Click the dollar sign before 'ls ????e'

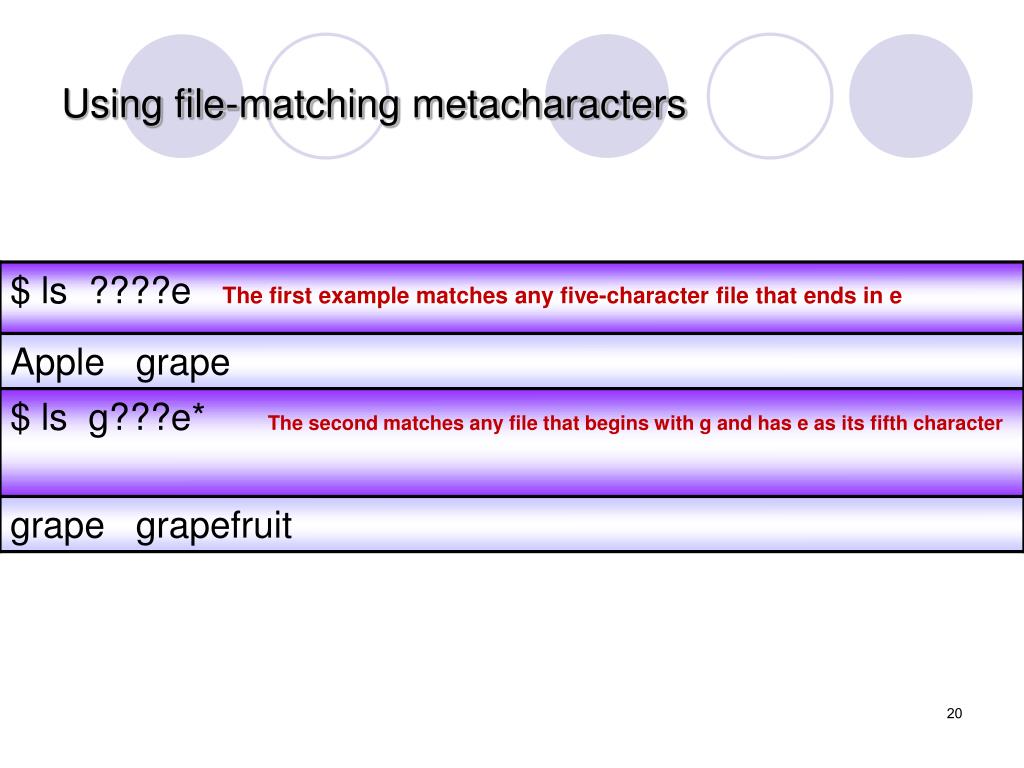click(x=20, y=291)
